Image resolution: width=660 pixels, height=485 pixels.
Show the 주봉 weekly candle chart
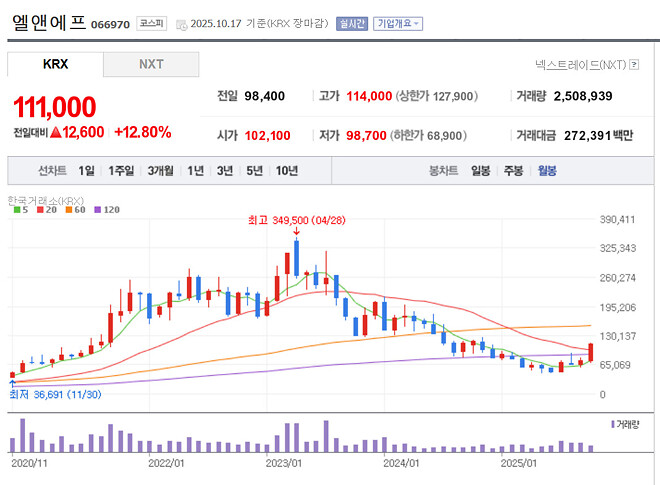(x=514, y=171)
